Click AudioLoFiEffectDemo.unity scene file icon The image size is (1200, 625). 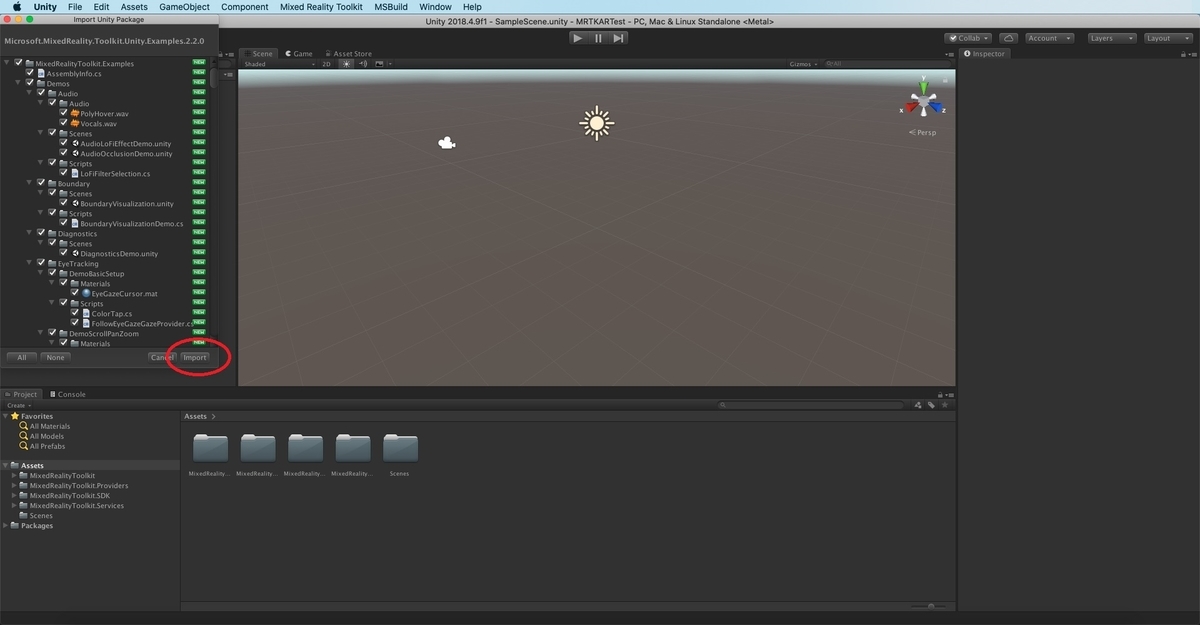[x=75, y=144]
